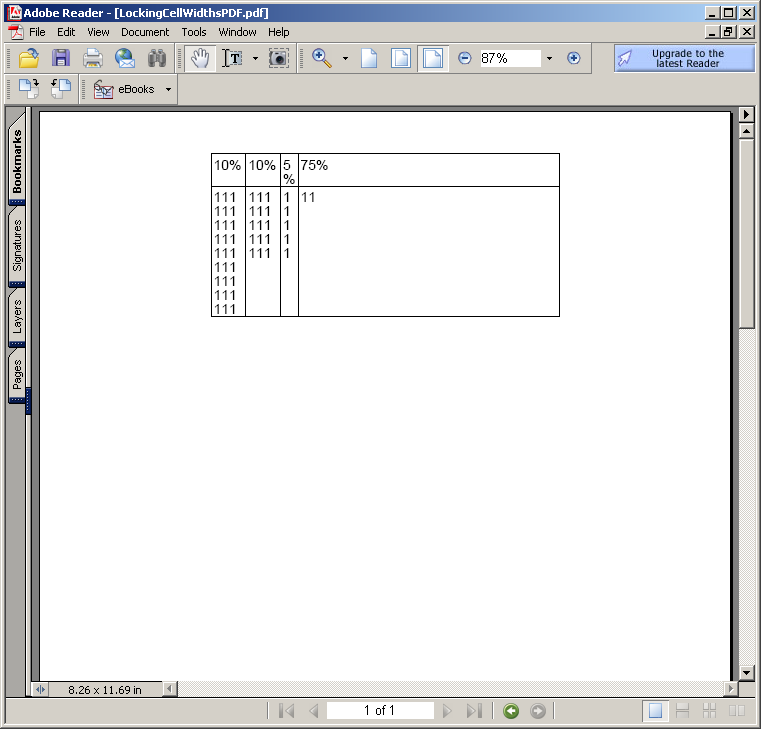Open the Document menu
This screenshot has height=729, width=761.
[x=145, y=32]
